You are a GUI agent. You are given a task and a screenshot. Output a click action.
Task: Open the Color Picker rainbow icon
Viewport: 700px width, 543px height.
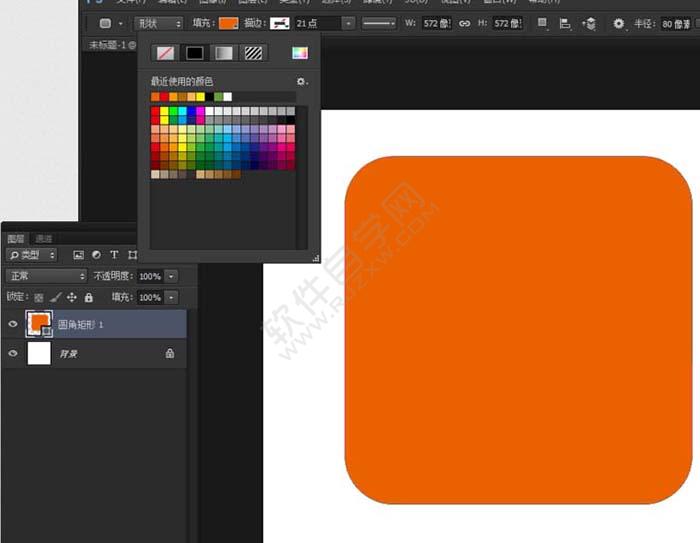300,53
